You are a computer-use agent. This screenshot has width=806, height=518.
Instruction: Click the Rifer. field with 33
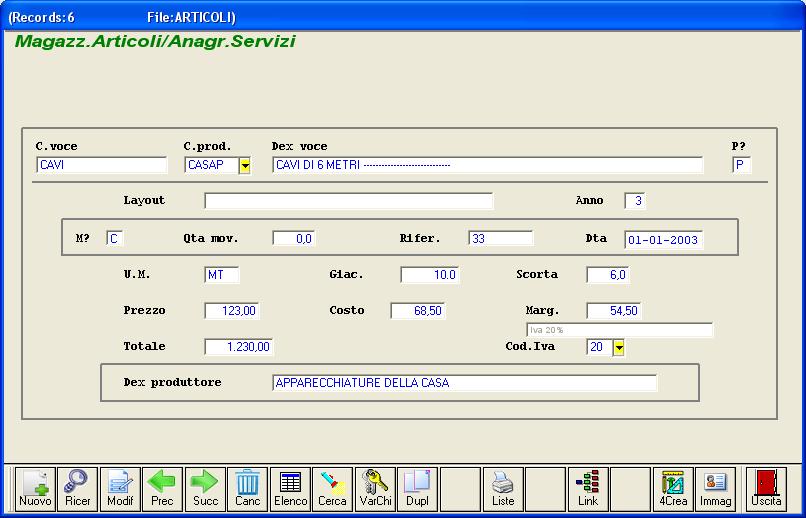501,238
